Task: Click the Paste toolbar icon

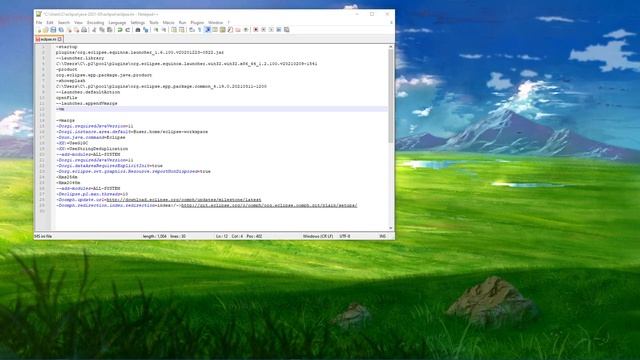Action: click(109, 30)
